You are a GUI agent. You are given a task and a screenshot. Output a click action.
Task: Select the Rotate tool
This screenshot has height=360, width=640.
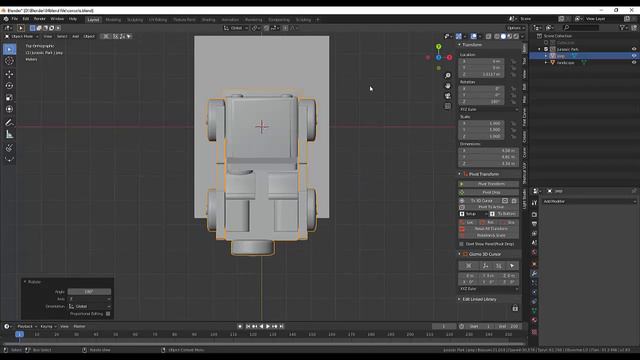[x=9, y=86]
